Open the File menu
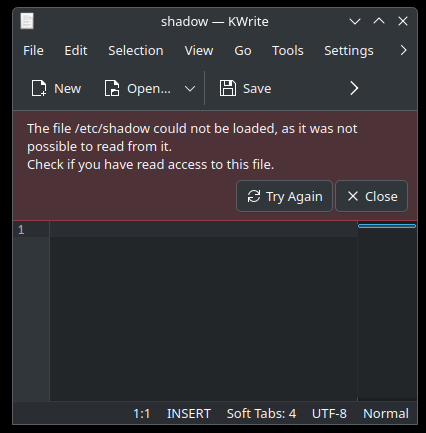Image resolution: width=426 pixels, height=433 pixels. tap(33, 51)
